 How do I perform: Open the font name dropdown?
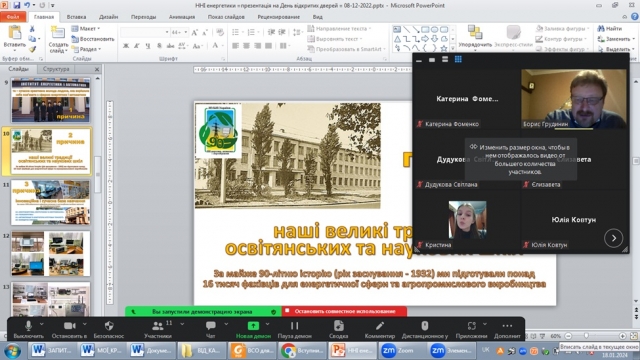pos(167,32)
